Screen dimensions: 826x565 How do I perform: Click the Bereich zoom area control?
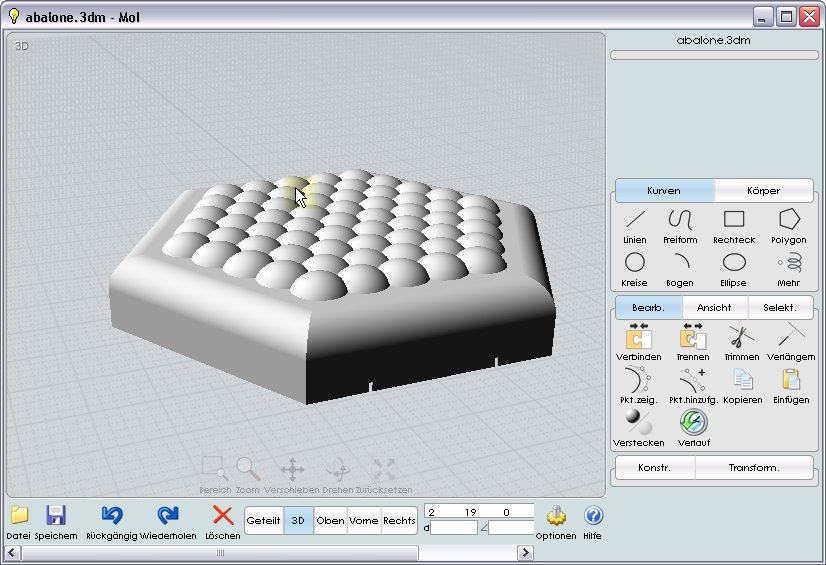(215, 475)
